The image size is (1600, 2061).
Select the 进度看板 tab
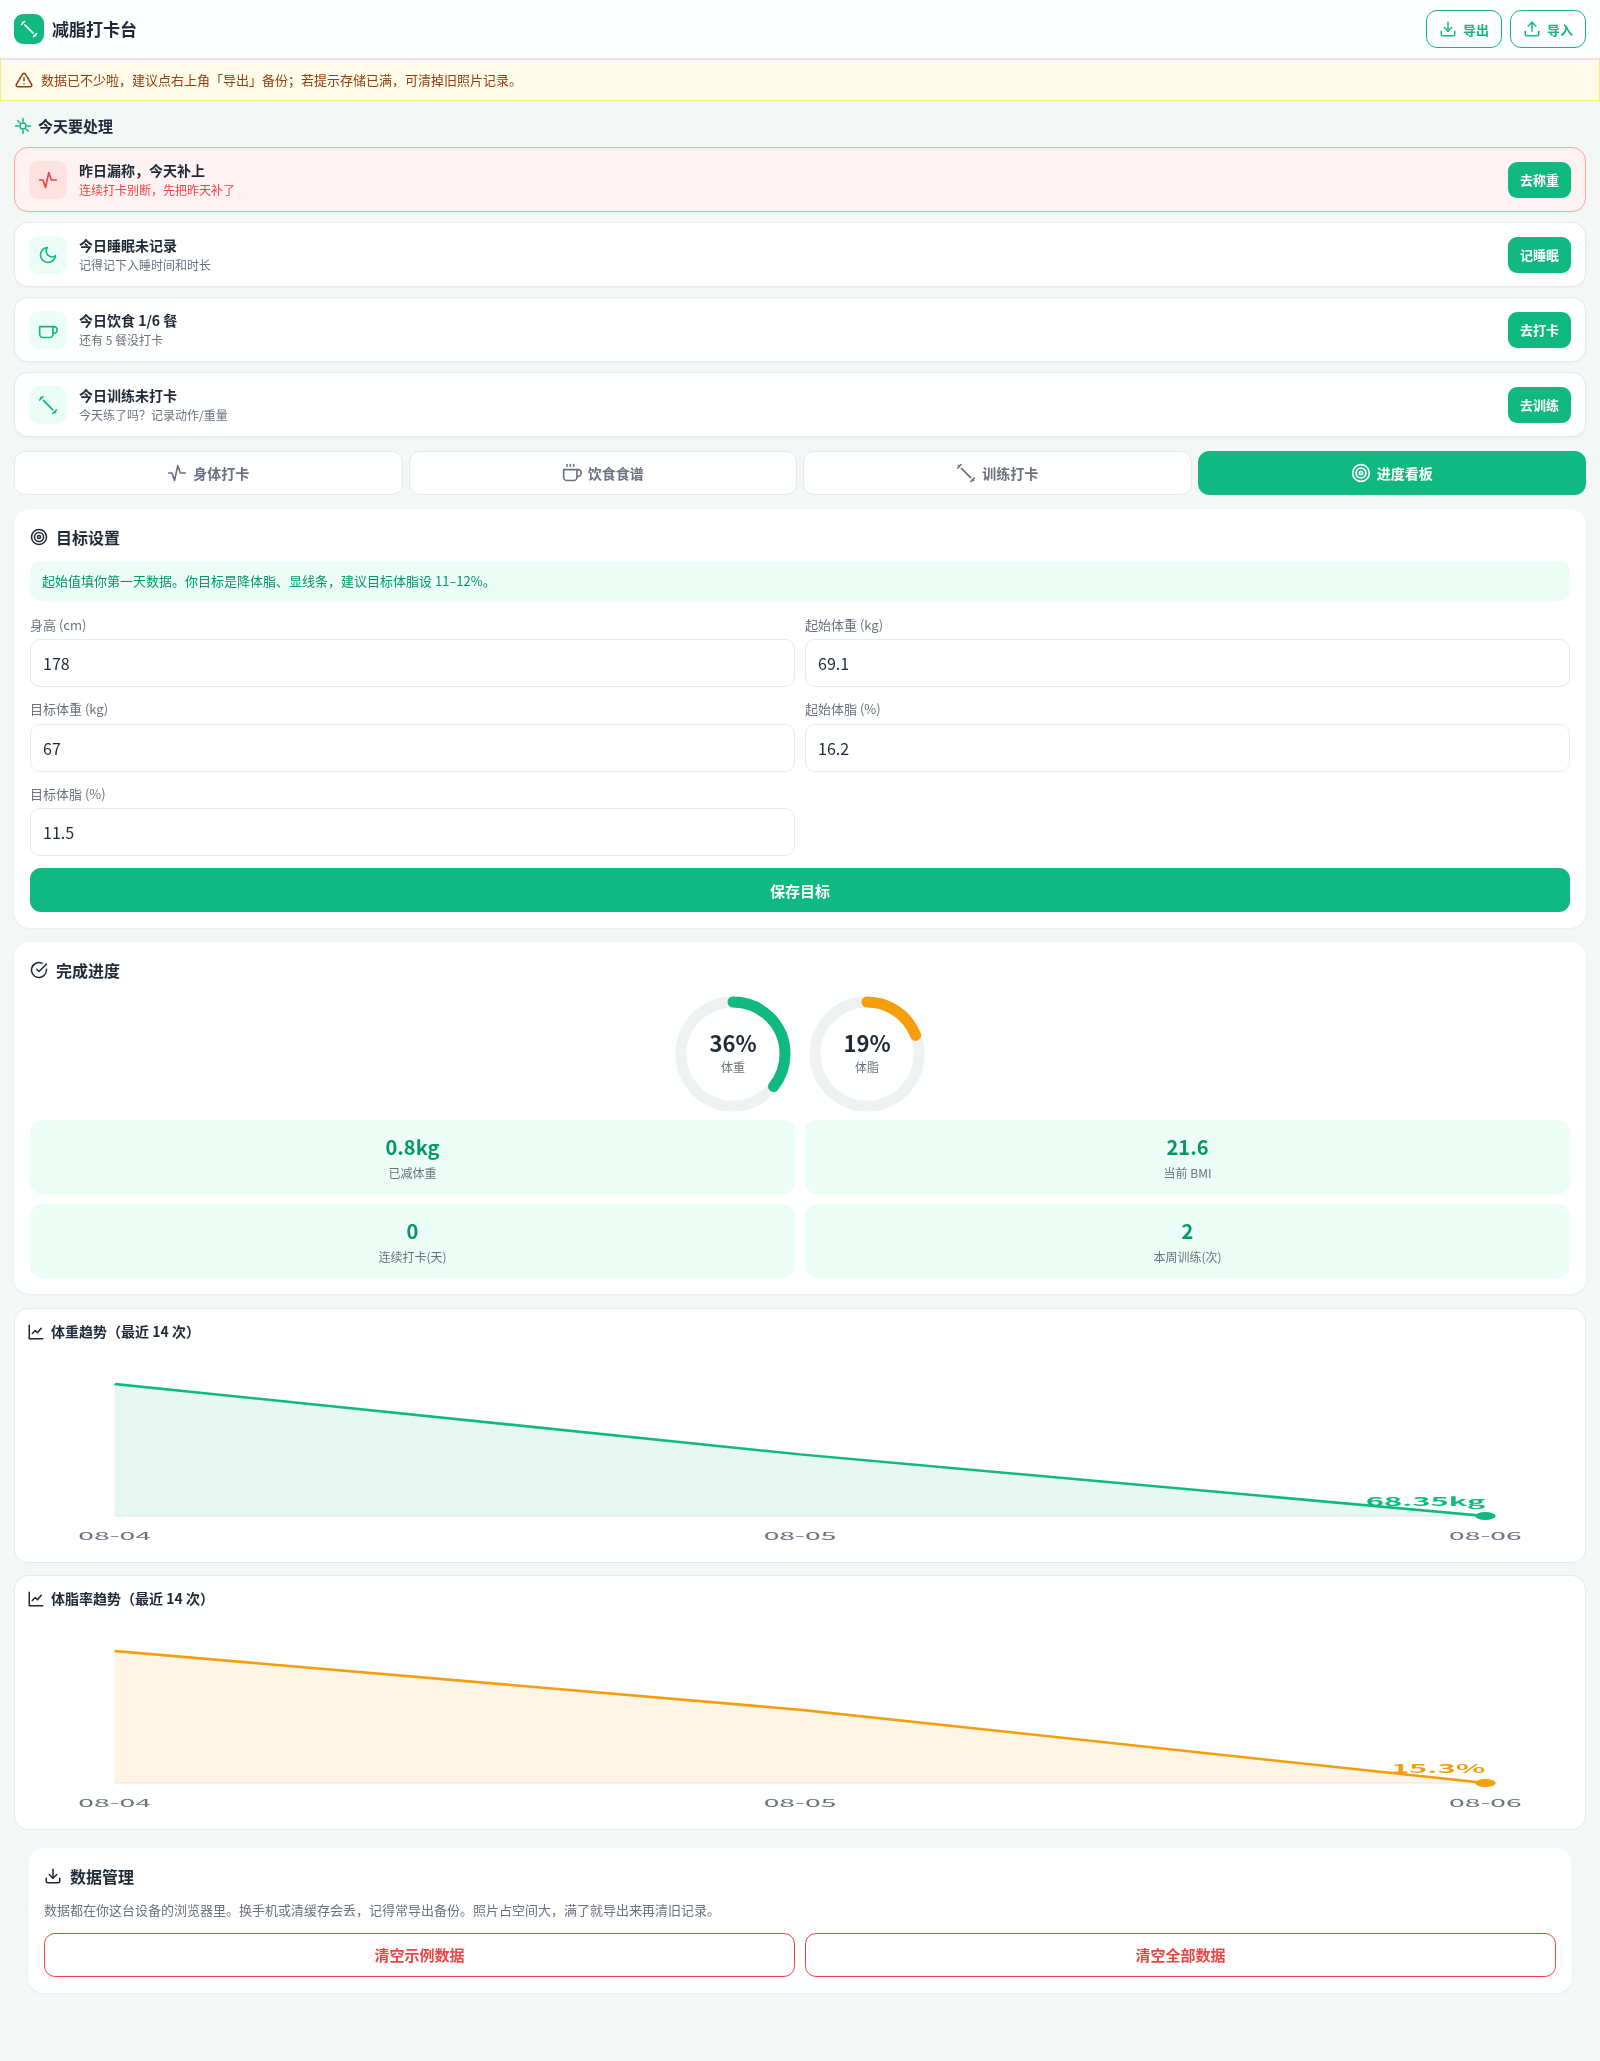tap(1392, 473)
